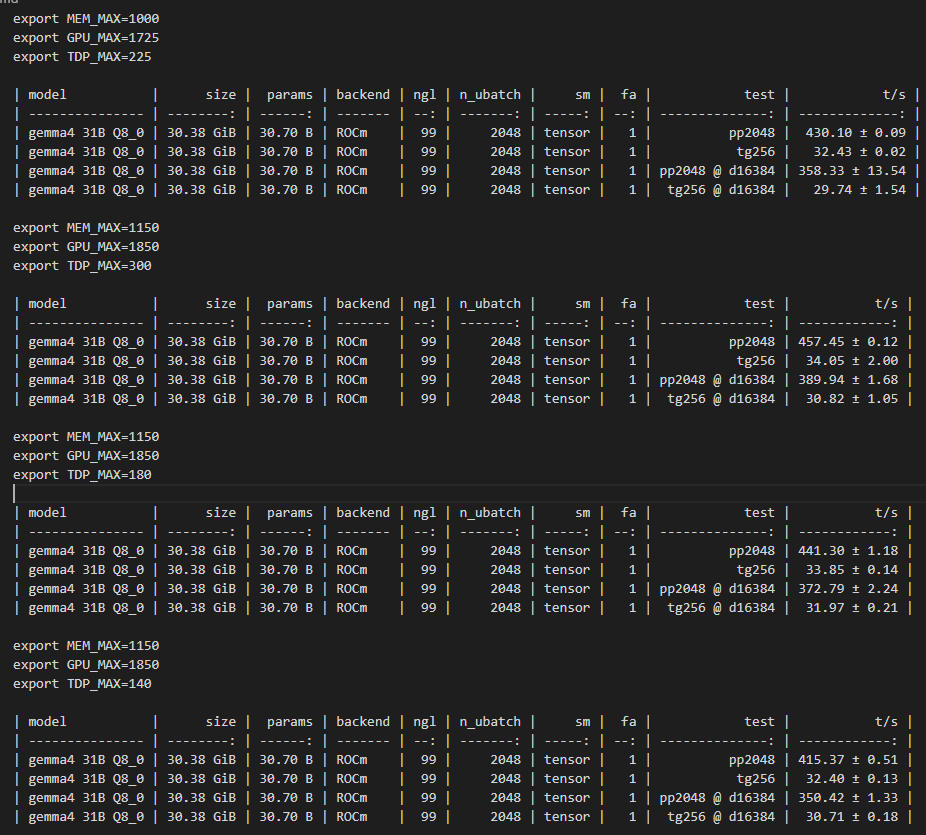Click the value '30.71 ± 0.18'
Screen dimensions: 926x835
point(852,817)
